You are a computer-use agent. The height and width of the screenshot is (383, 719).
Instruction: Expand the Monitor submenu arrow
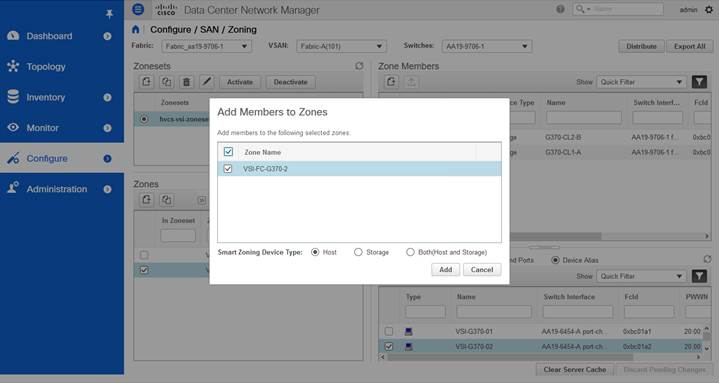107,128
